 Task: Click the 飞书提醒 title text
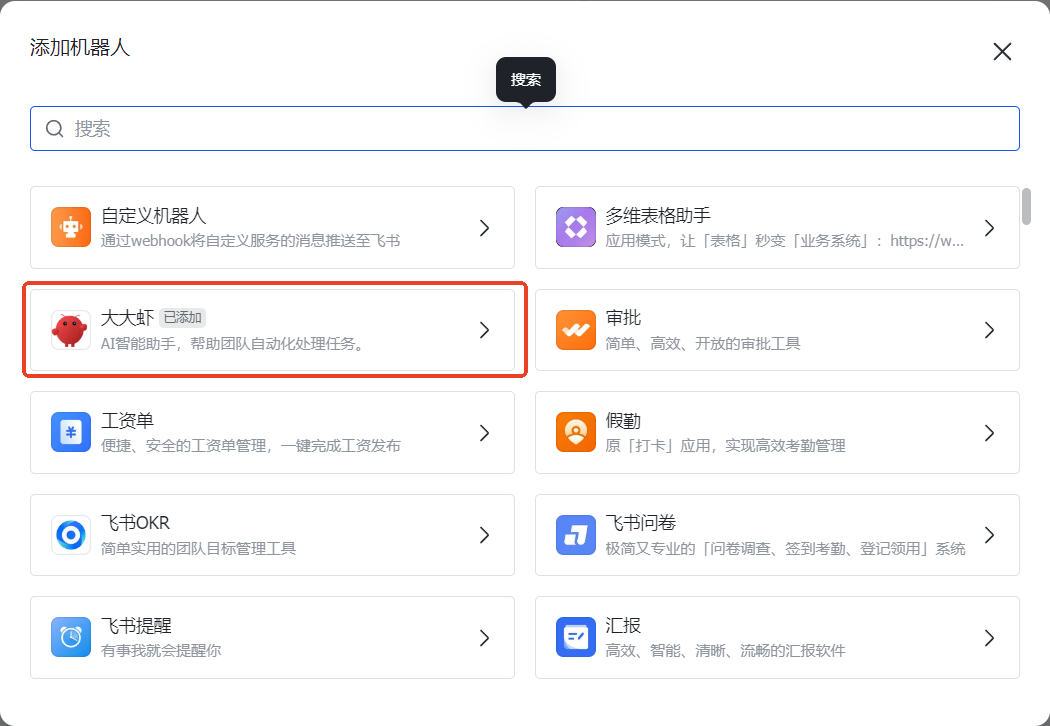136,626
